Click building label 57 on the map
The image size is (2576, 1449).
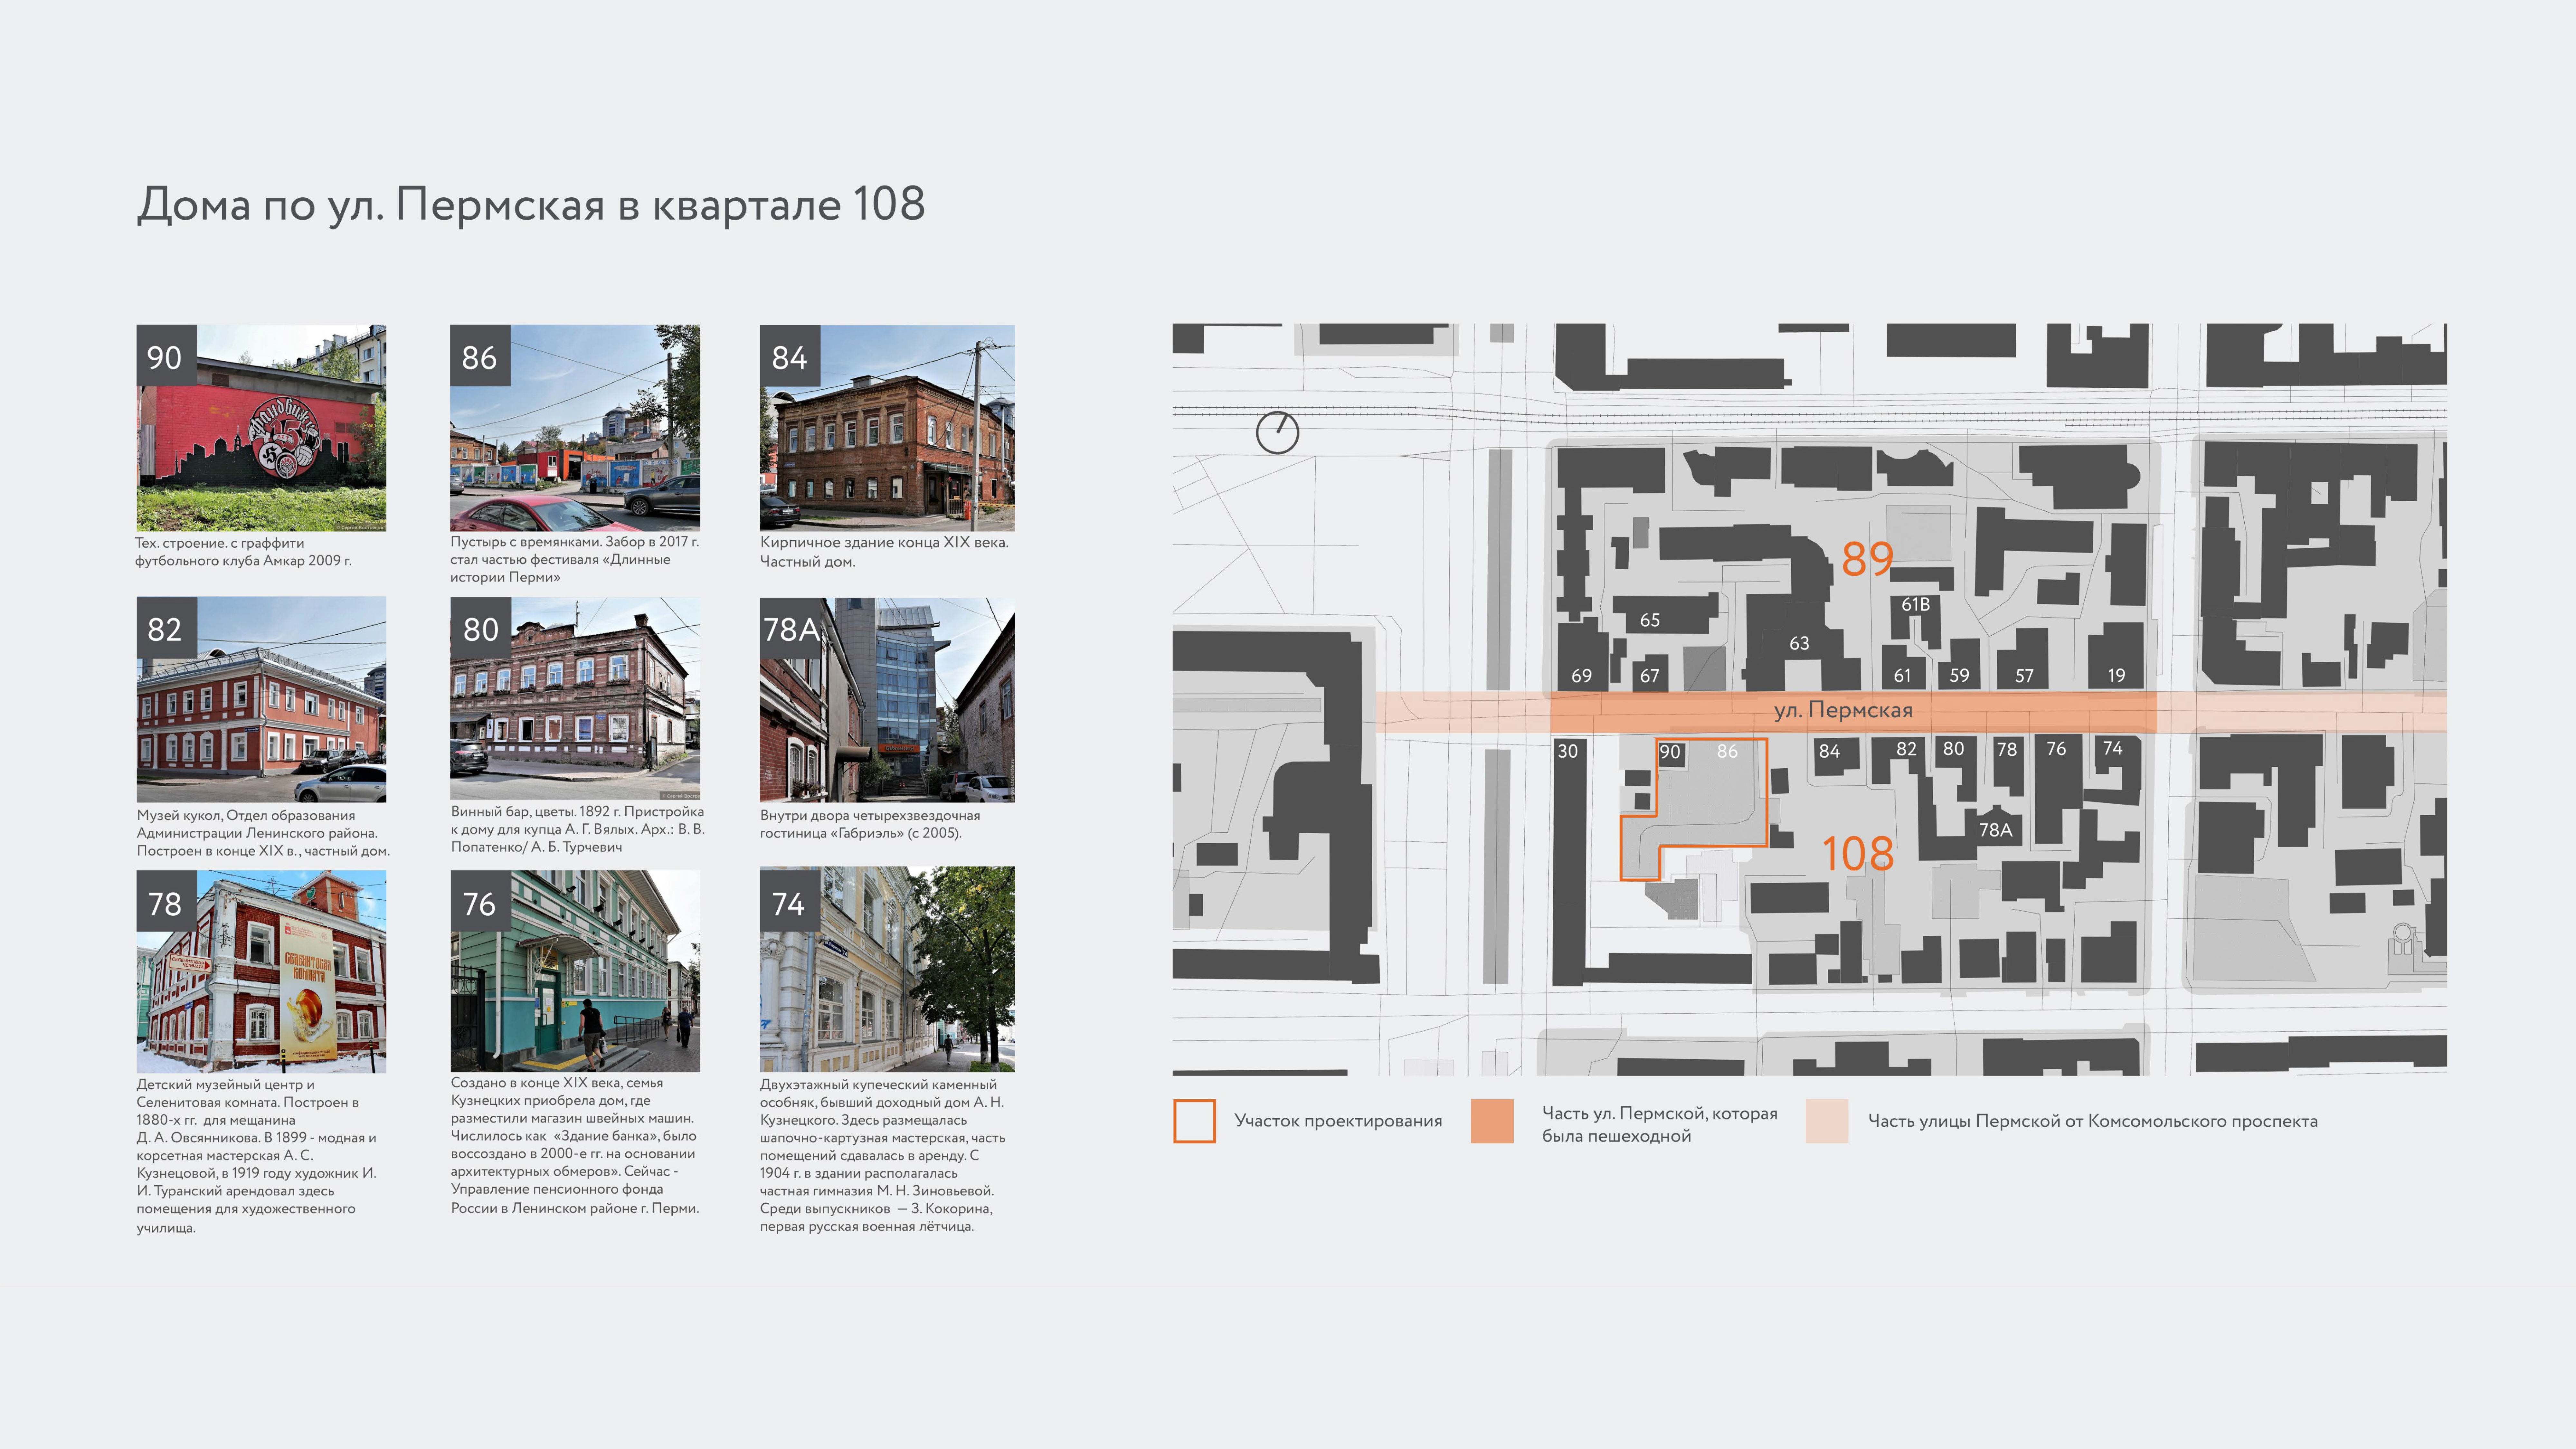pyautogui.click(x=2024, y=676)
